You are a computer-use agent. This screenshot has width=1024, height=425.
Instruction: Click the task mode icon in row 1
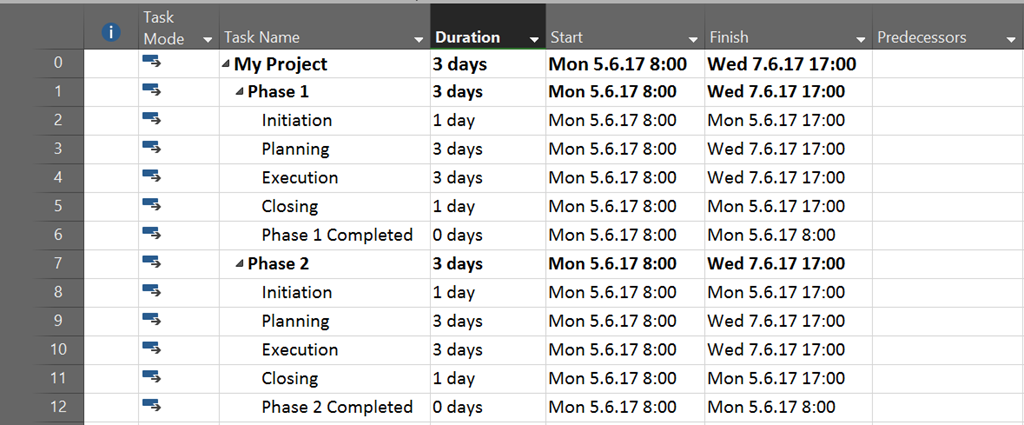pos(152,90)
